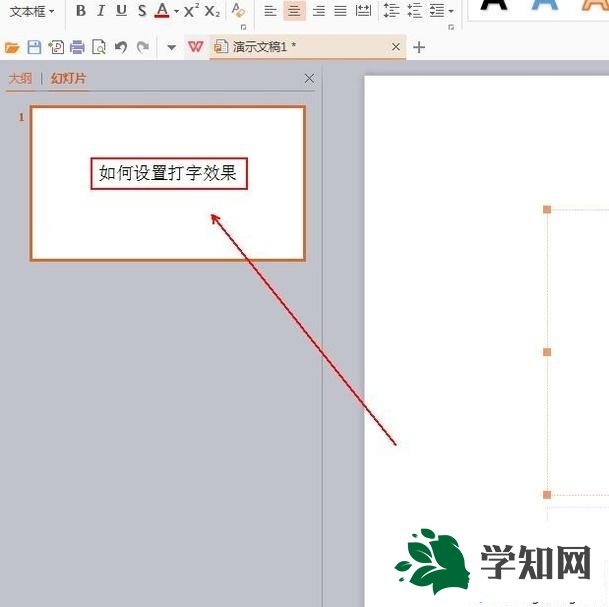This screenshot has width=609, height=607.
Task: Clear text formatting with eraser icon
Action: pyautogui.click(x=238, y=10)
